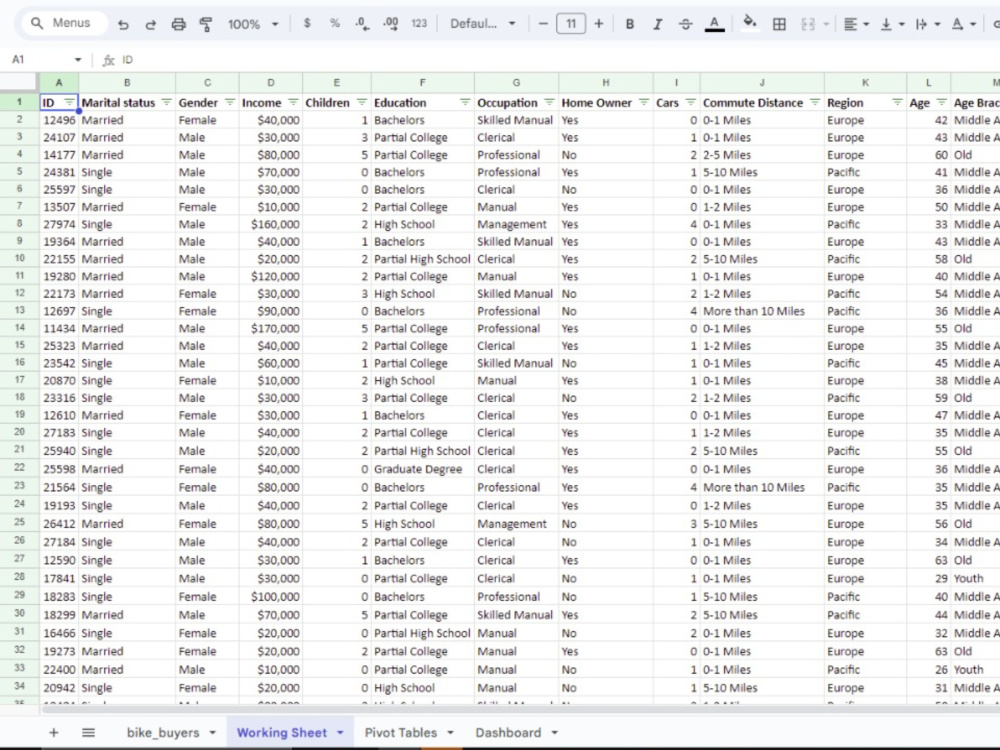The height and width of the screenshot is (750, 1000).
Task: Activate the Paint format tool
Action: pyautogui.click(x=205, y=24)
